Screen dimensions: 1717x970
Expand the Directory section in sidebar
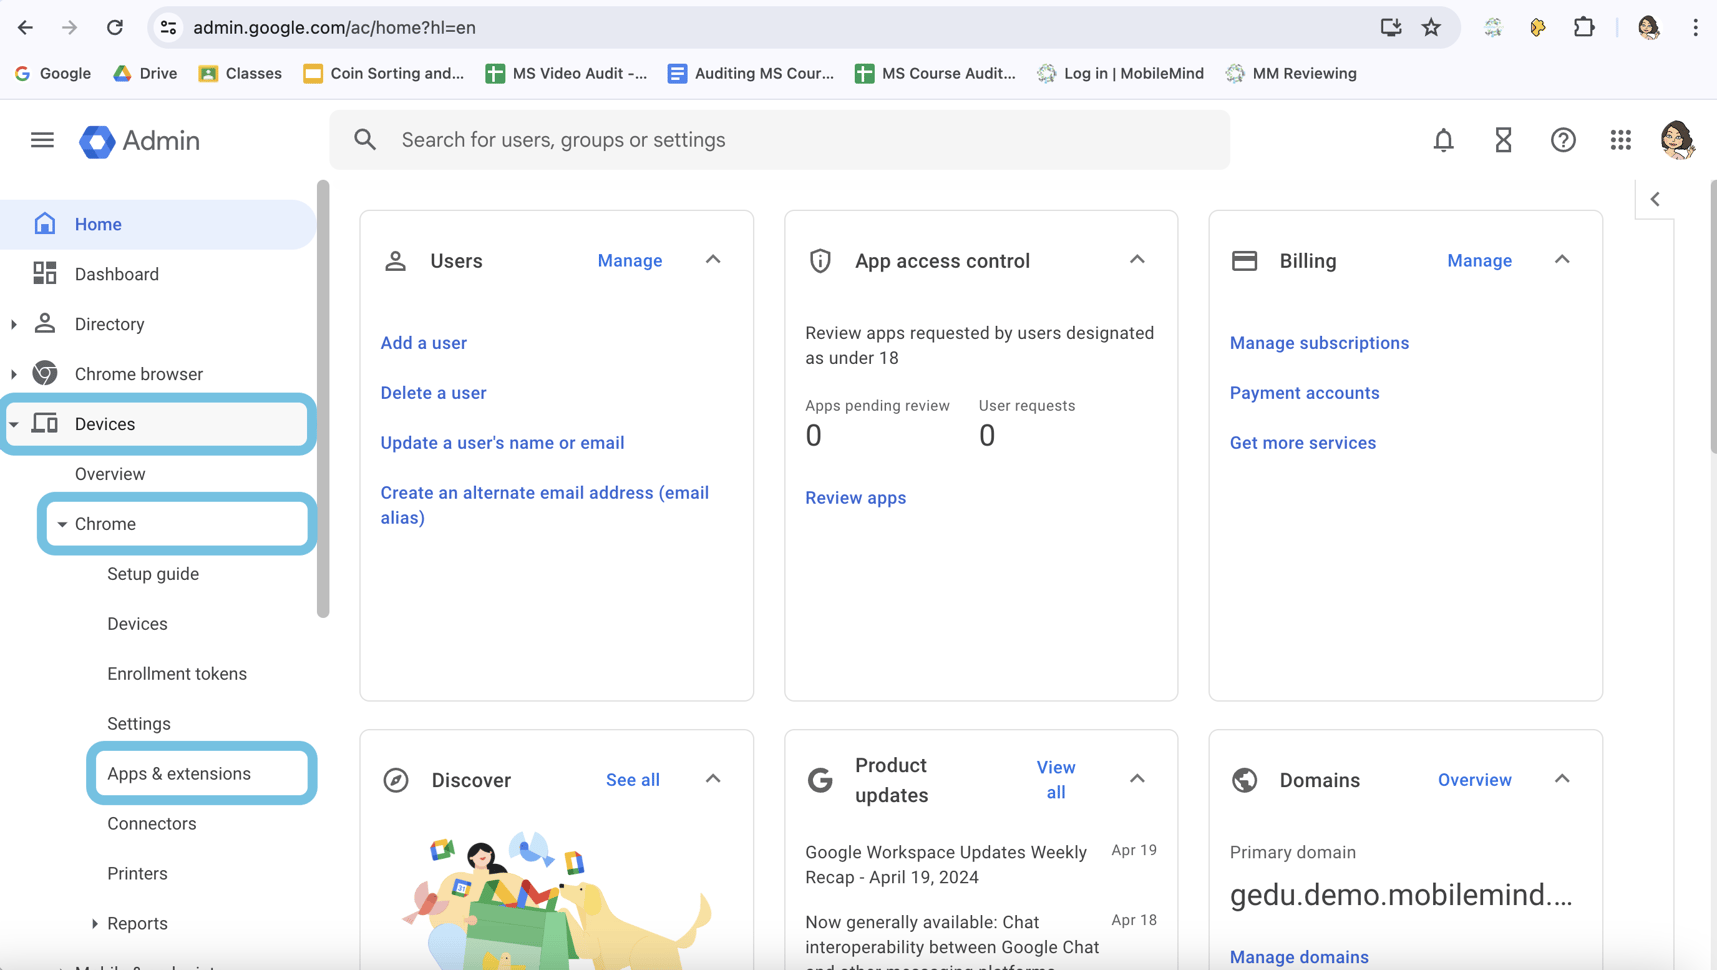pos(14,324)
